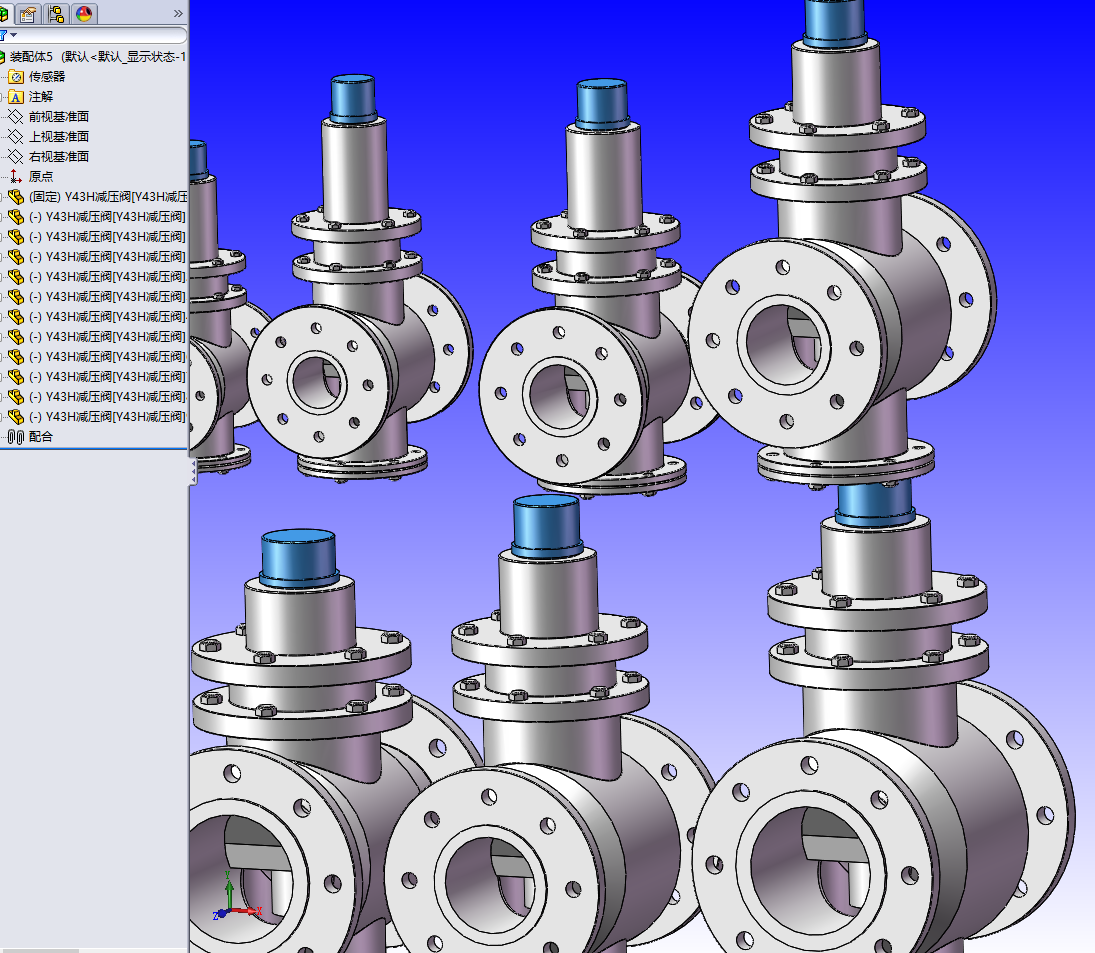Select the 配合 mates folder
The image size is (1095, 953).
pyautogui.click(x=31, y=437)
